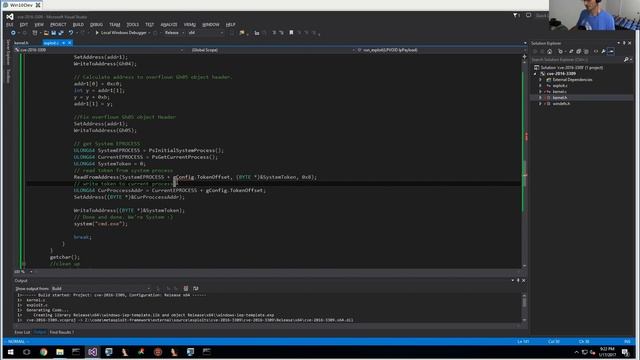Click the Open File toolbar icon
Screen dimensions: 640x360
[x=46, y=33]
